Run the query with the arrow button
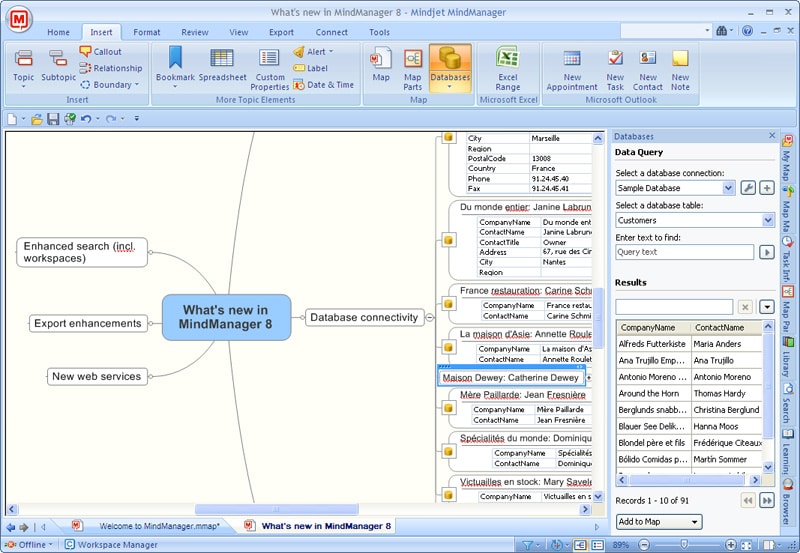The width and height of the screenshot is (800, 553). 766,252
